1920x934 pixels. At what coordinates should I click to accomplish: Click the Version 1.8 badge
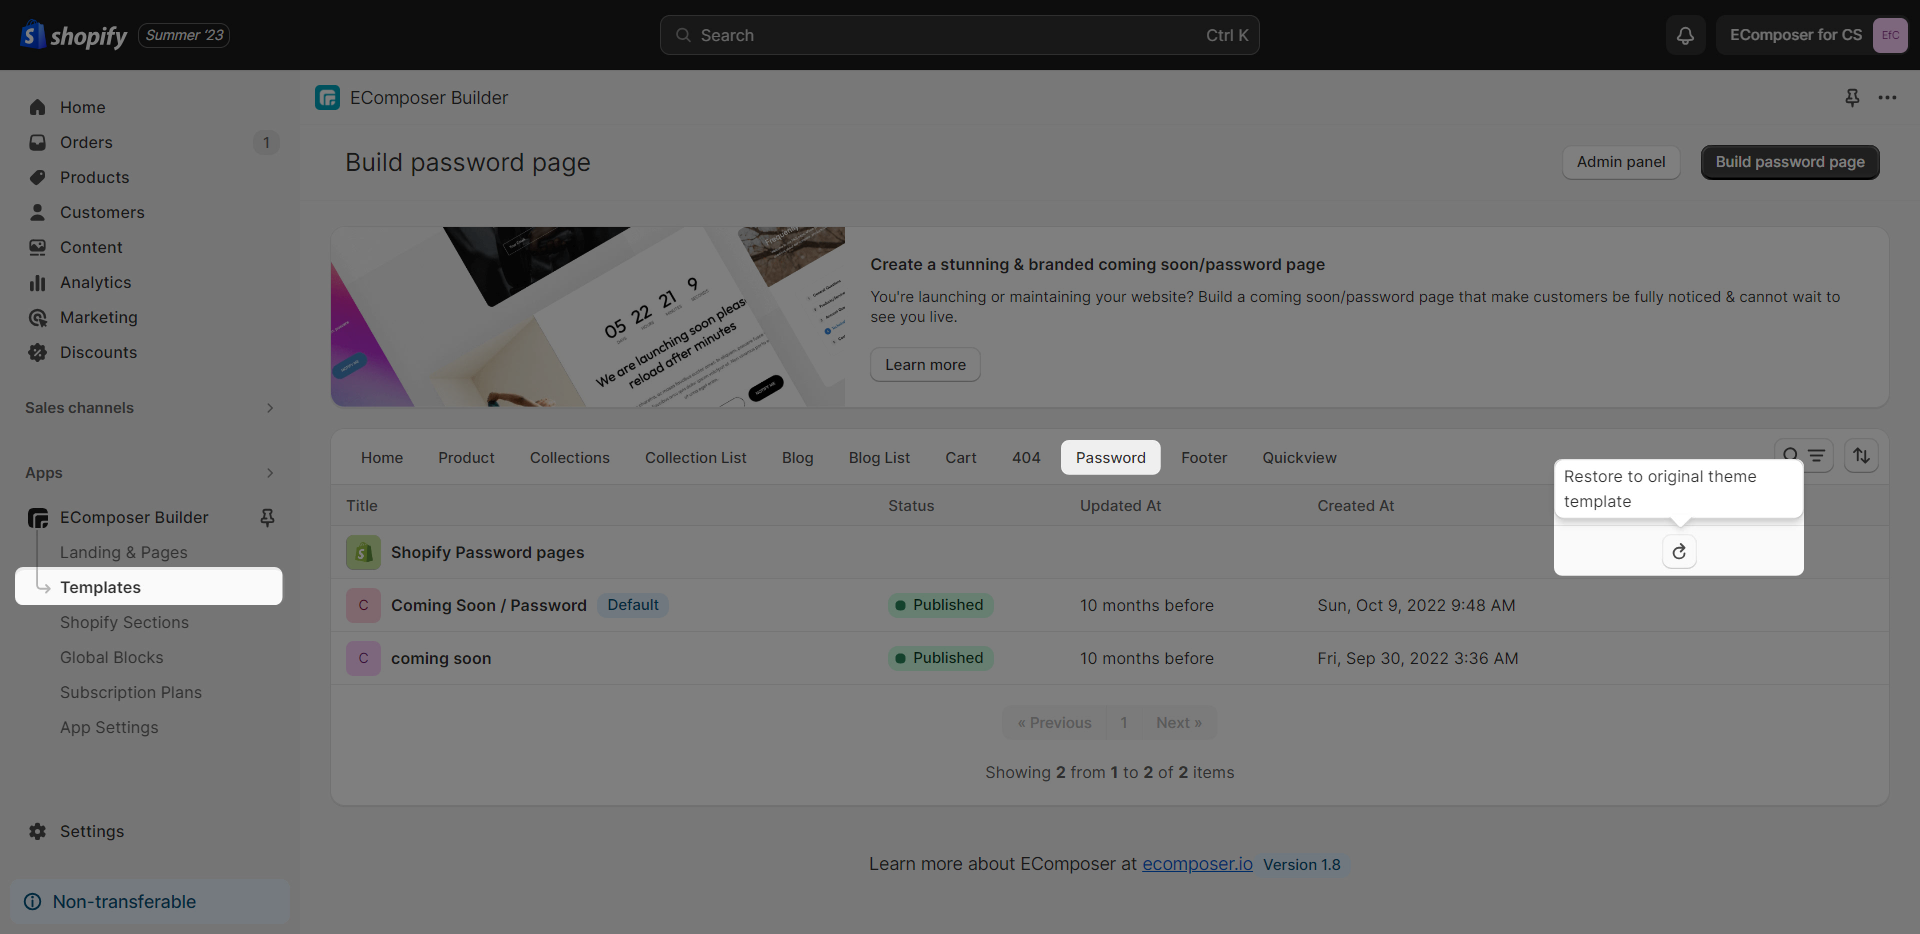[1302, 864]
